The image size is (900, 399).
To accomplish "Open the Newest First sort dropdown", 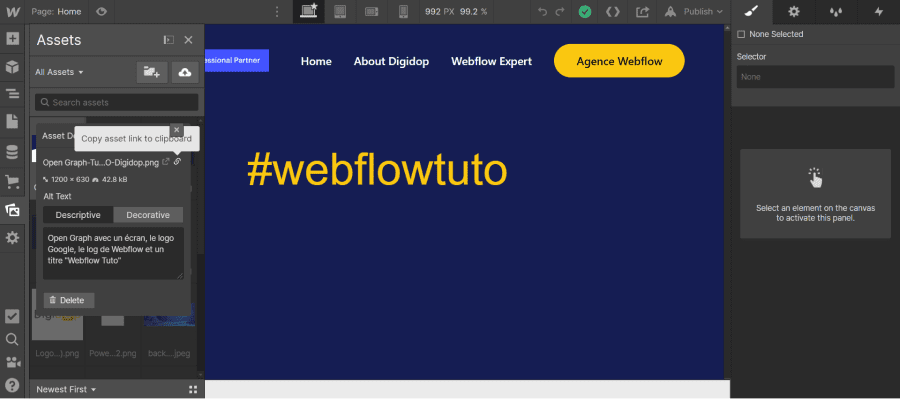I will (x=66, y=389).
